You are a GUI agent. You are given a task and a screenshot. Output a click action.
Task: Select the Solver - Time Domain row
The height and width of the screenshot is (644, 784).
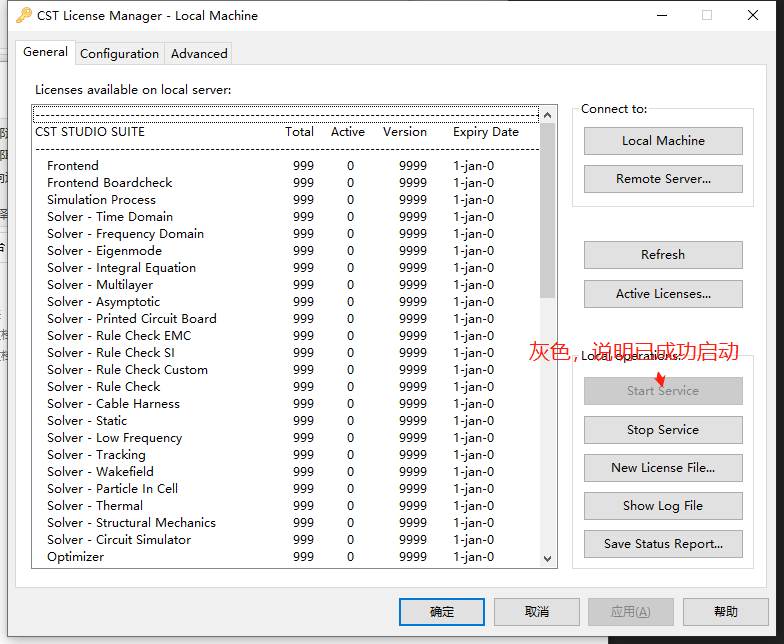(x=286, y=216)
